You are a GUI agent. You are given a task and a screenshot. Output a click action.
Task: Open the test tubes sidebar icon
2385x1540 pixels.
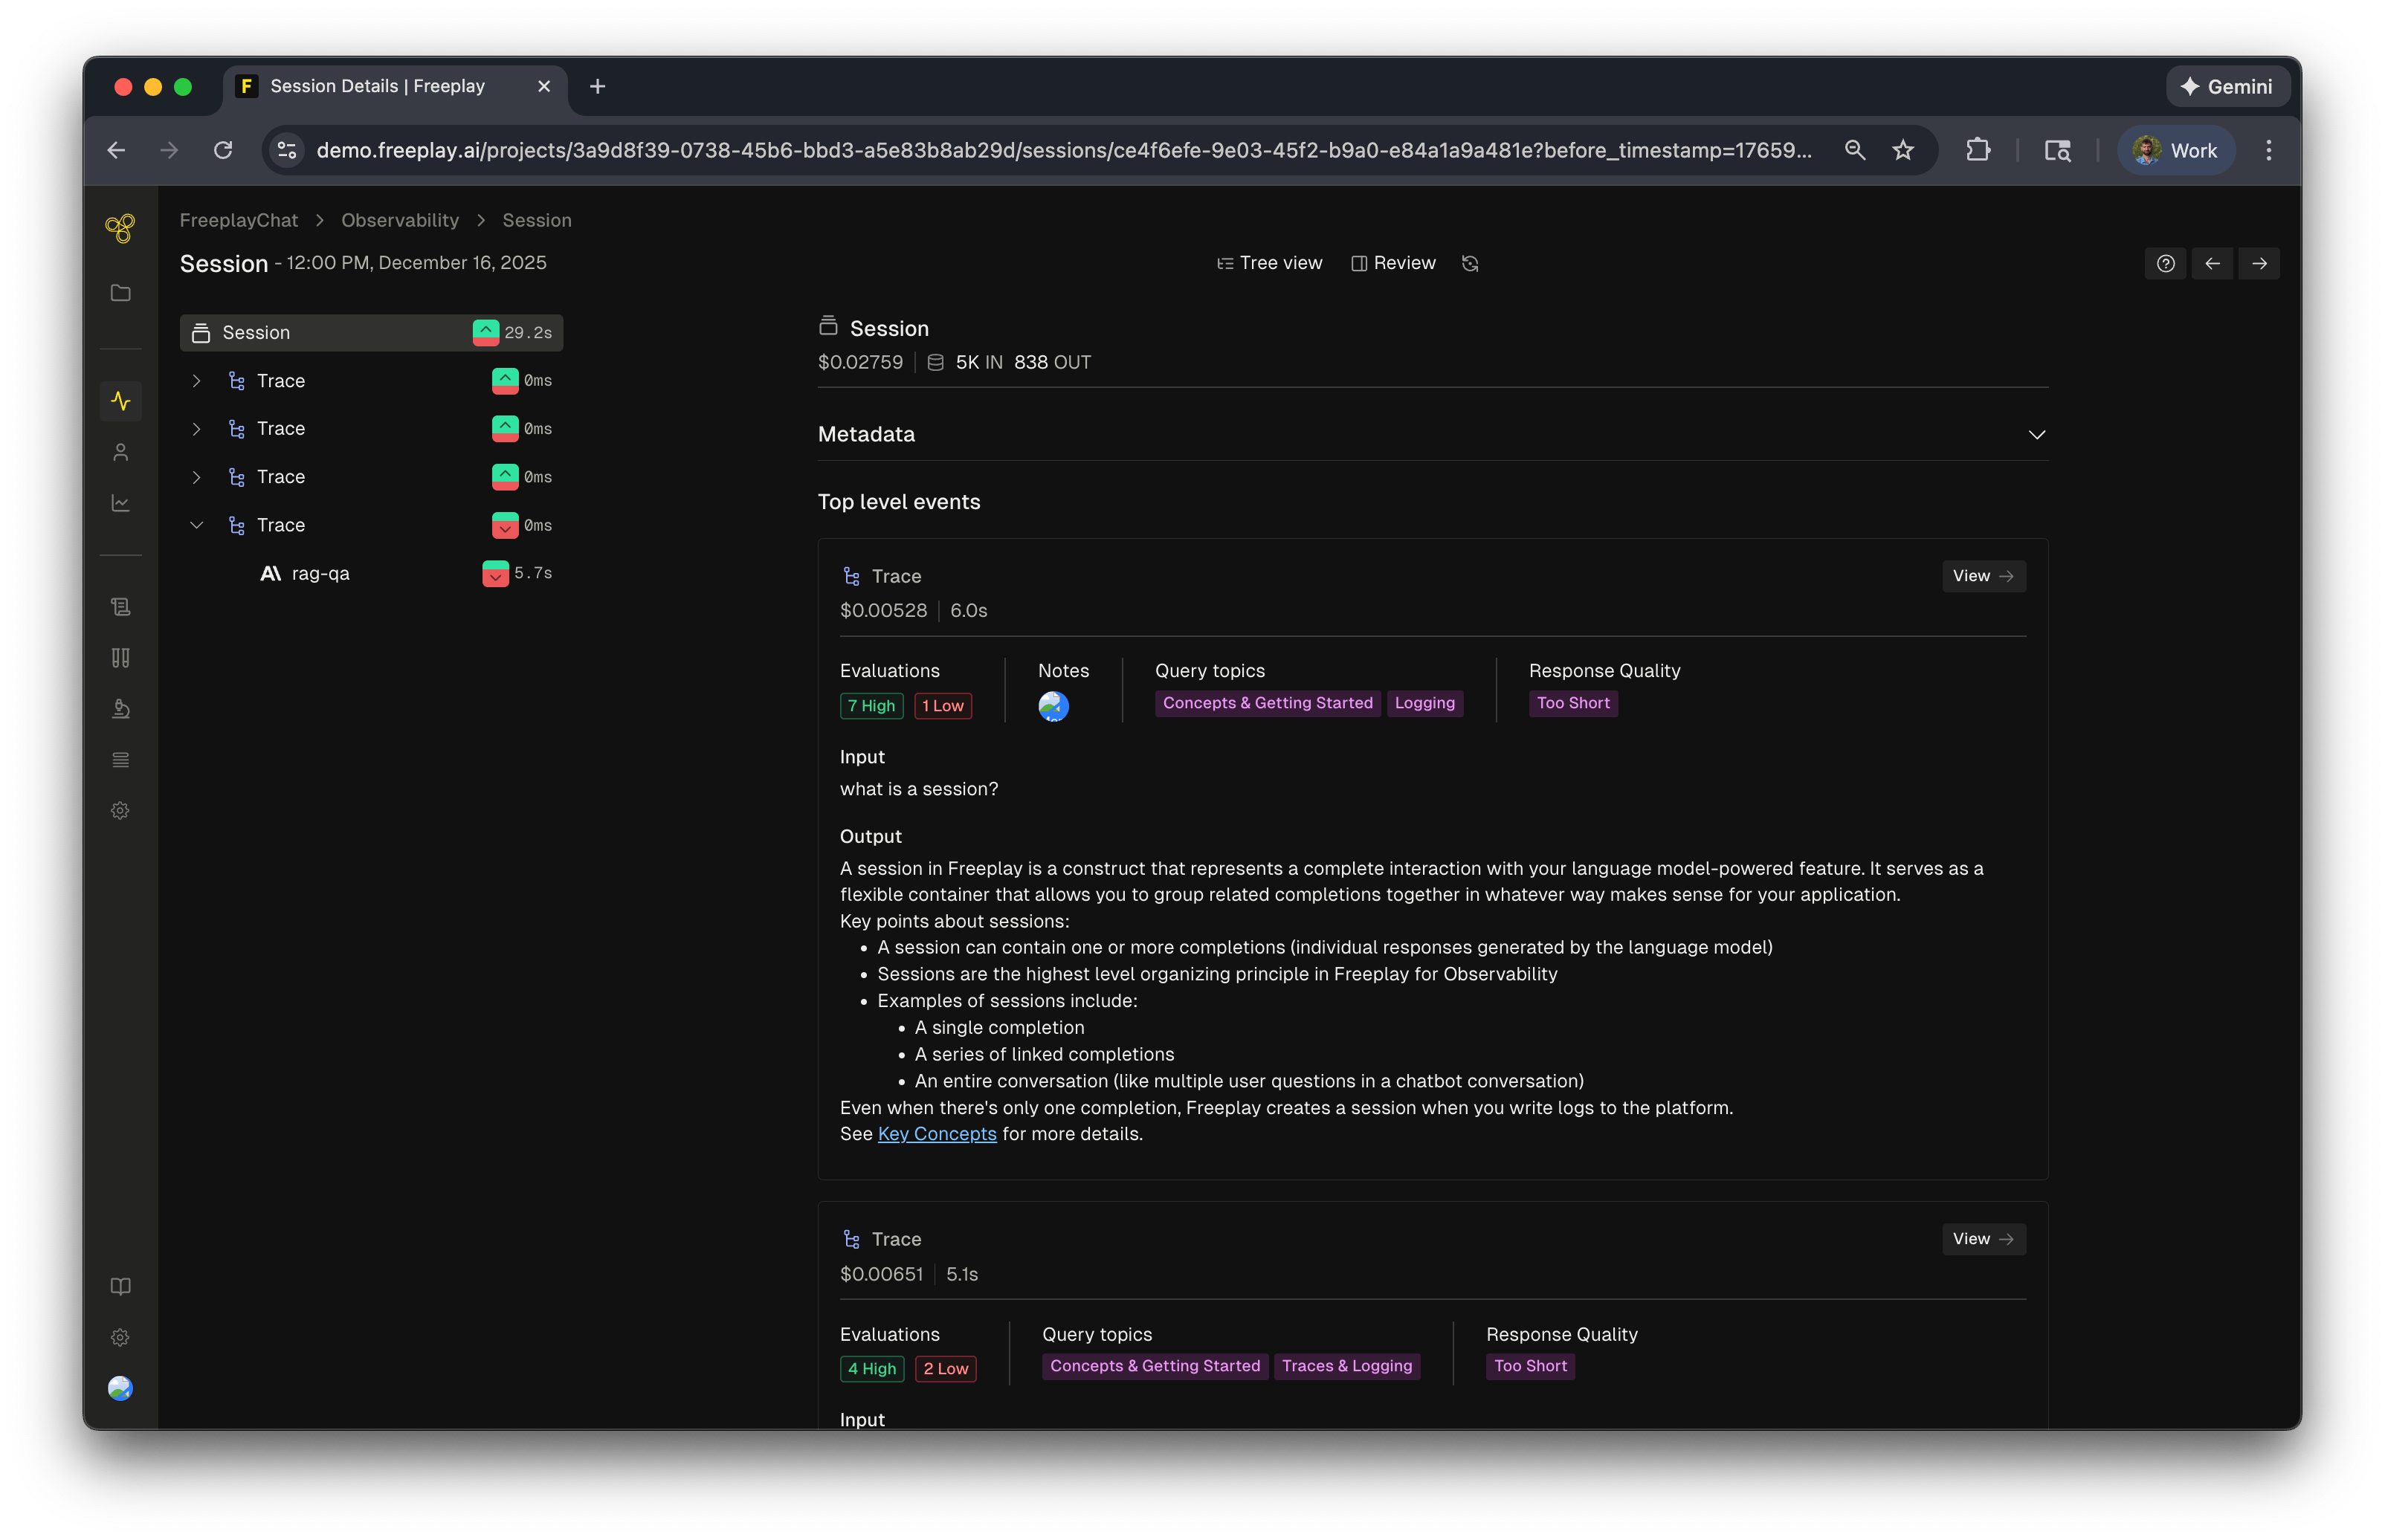point(120,658)
